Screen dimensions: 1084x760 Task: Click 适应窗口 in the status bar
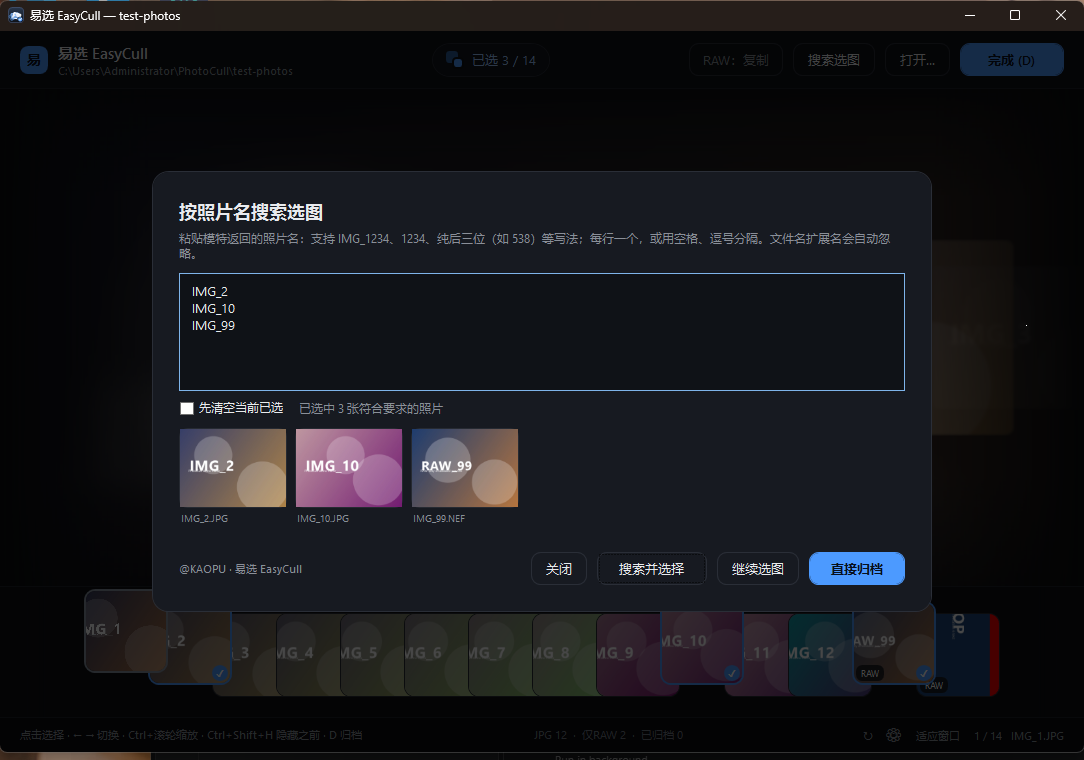pos(937,736)
